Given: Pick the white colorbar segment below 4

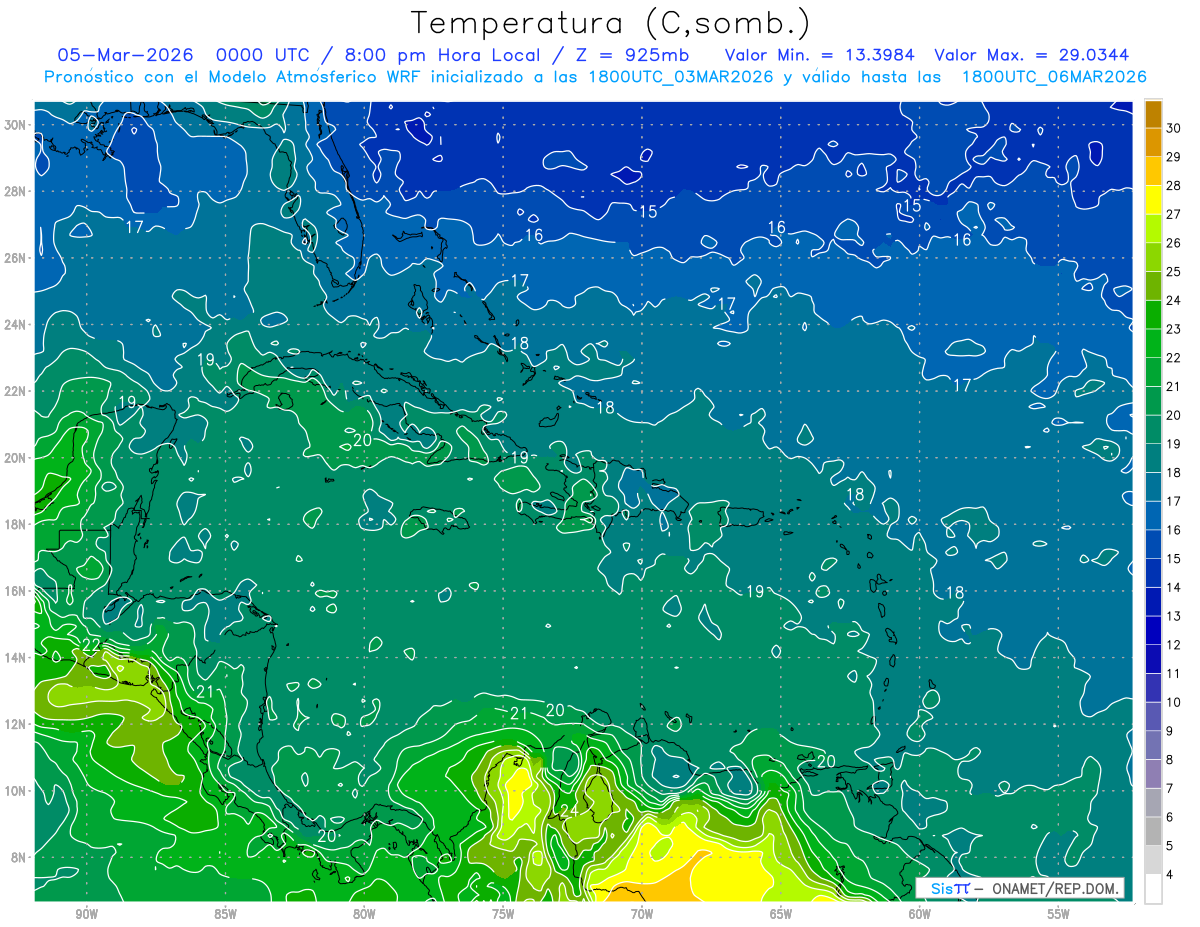Looking at the screenshot, I should point(1153,889).
